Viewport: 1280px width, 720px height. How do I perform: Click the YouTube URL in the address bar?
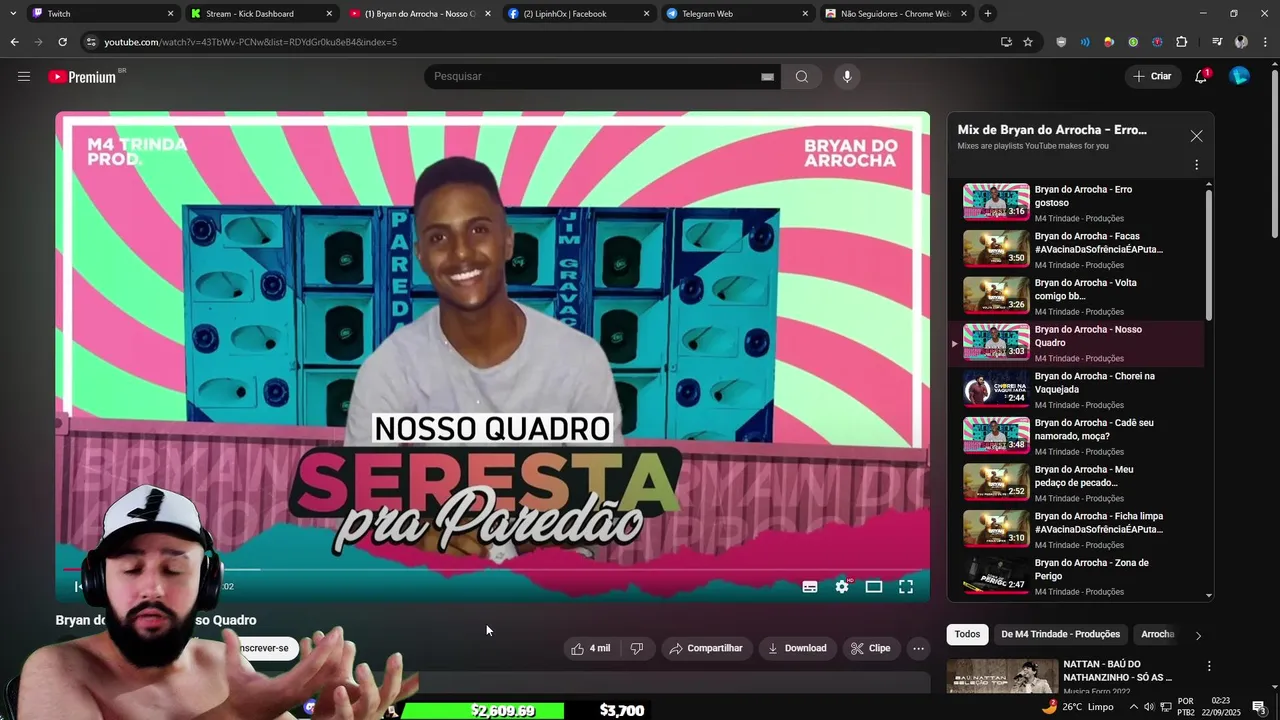pos(250,42)
